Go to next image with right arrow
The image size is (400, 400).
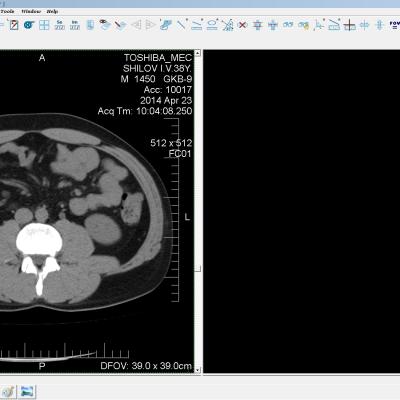(x=150, y=25)
